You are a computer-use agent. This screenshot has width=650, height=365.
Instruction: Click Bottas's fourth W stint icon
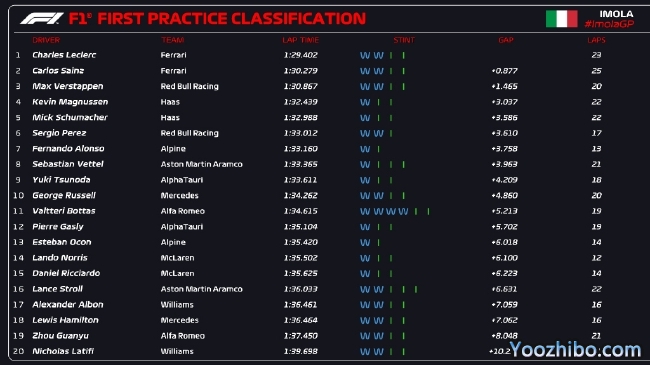(x=403, y=212)
